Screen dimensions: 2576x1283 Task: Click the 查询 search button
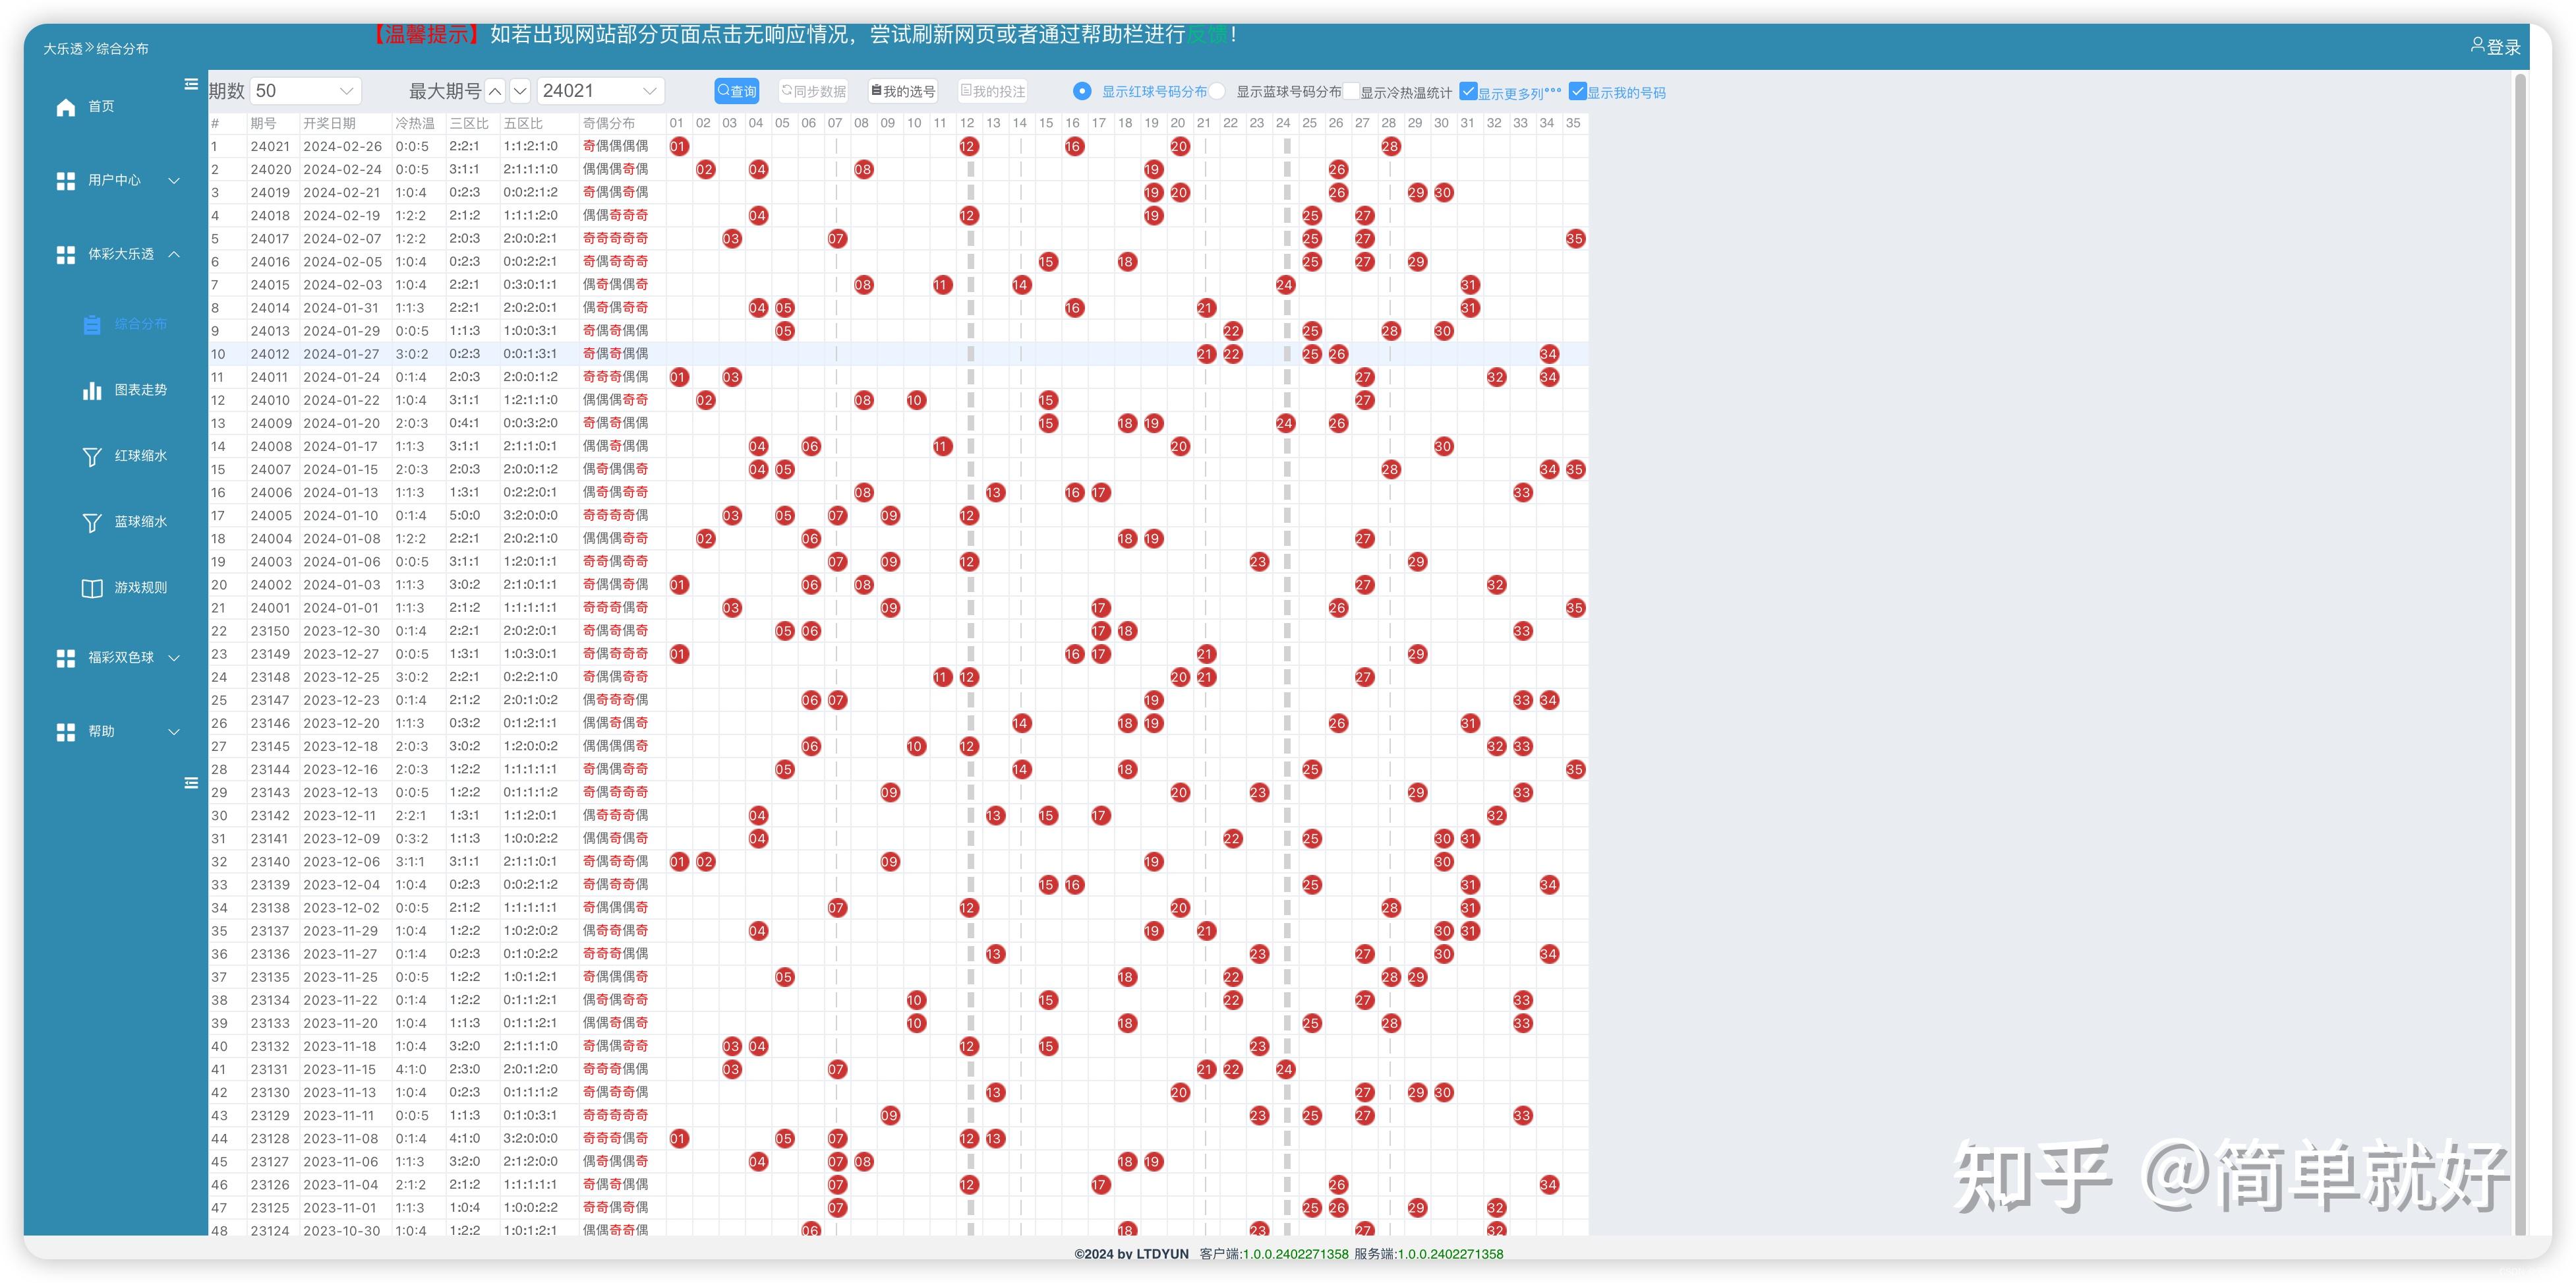(x=737, y=91)
